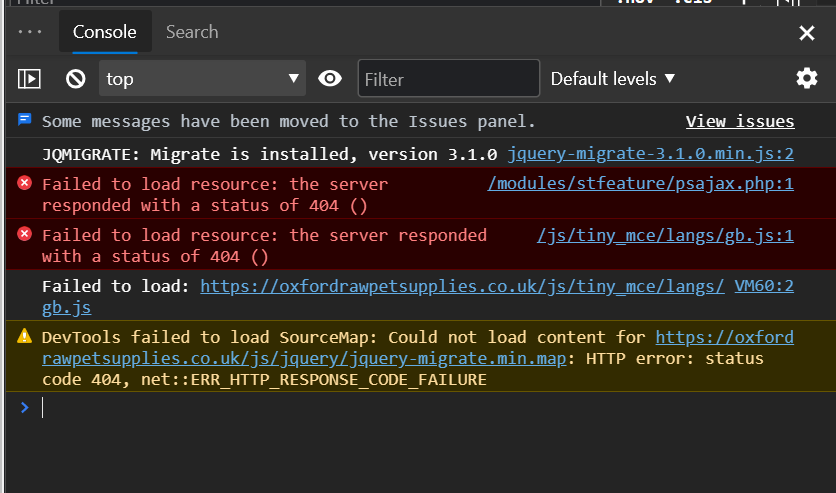The width and height of the screenshot is (836, 493).
Task: Toggle the console sidebar panel icon
Action: point(30,78)
